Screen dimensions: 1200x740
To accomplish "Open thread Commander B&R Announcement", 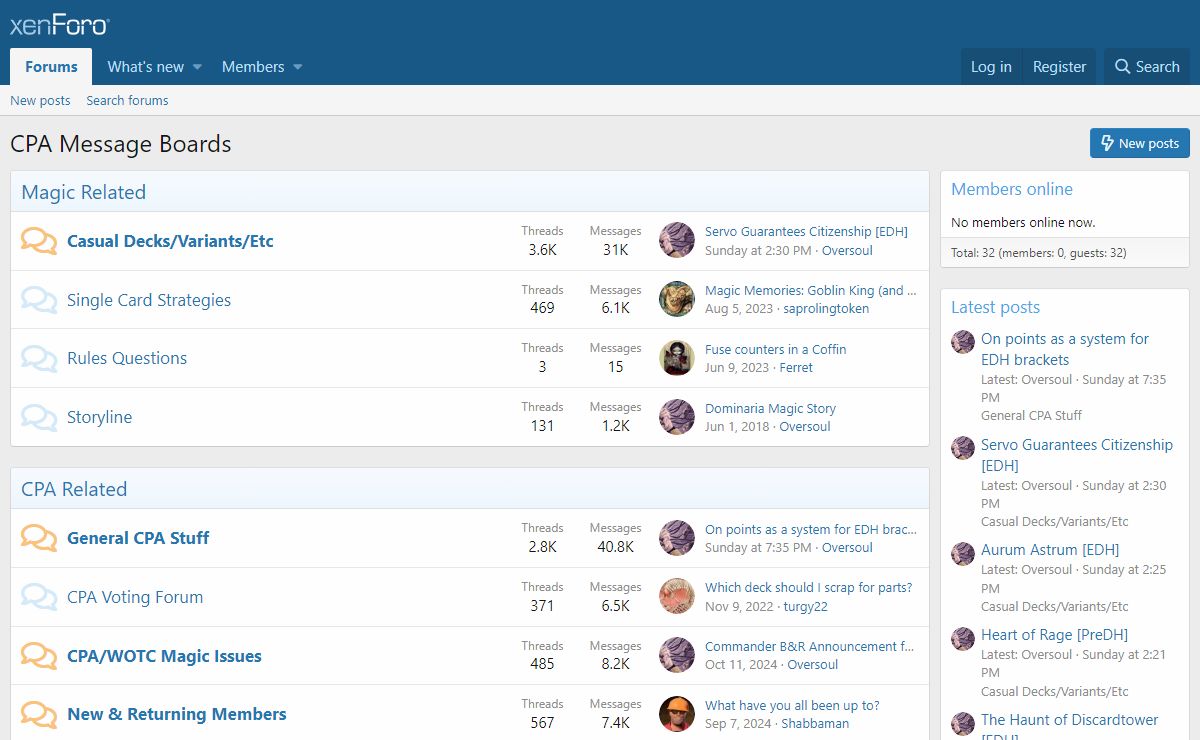I will click(x=809, y=646).
